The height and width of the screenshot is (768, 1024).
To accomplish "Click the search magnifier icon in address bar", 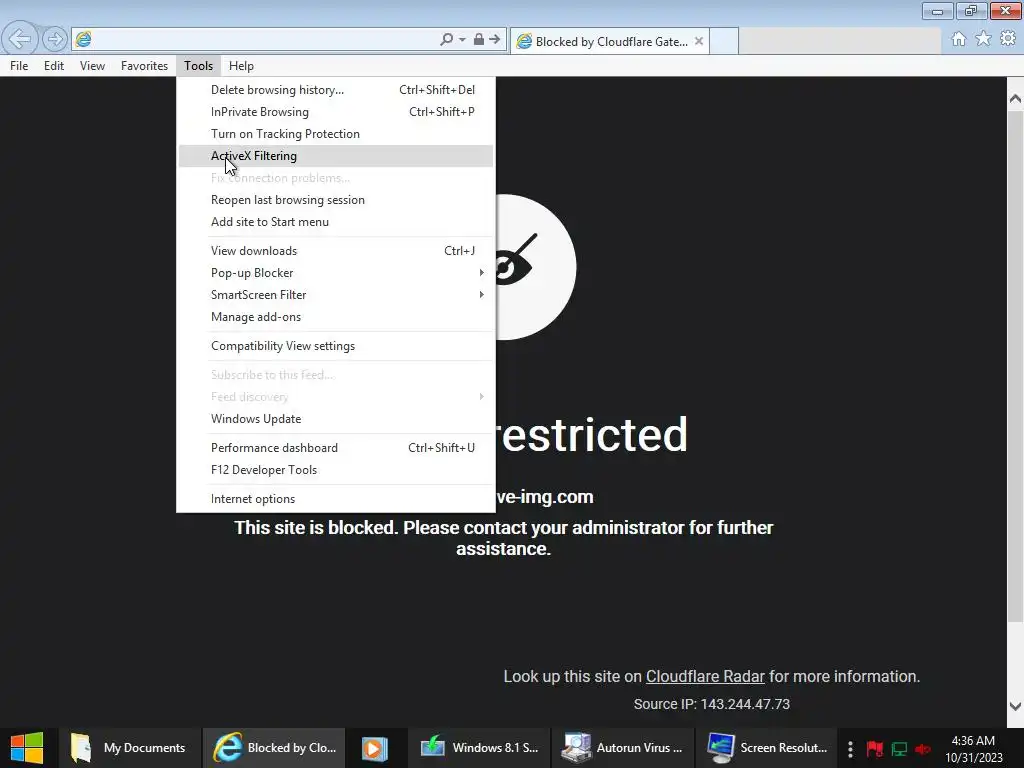I will (446, 39).
